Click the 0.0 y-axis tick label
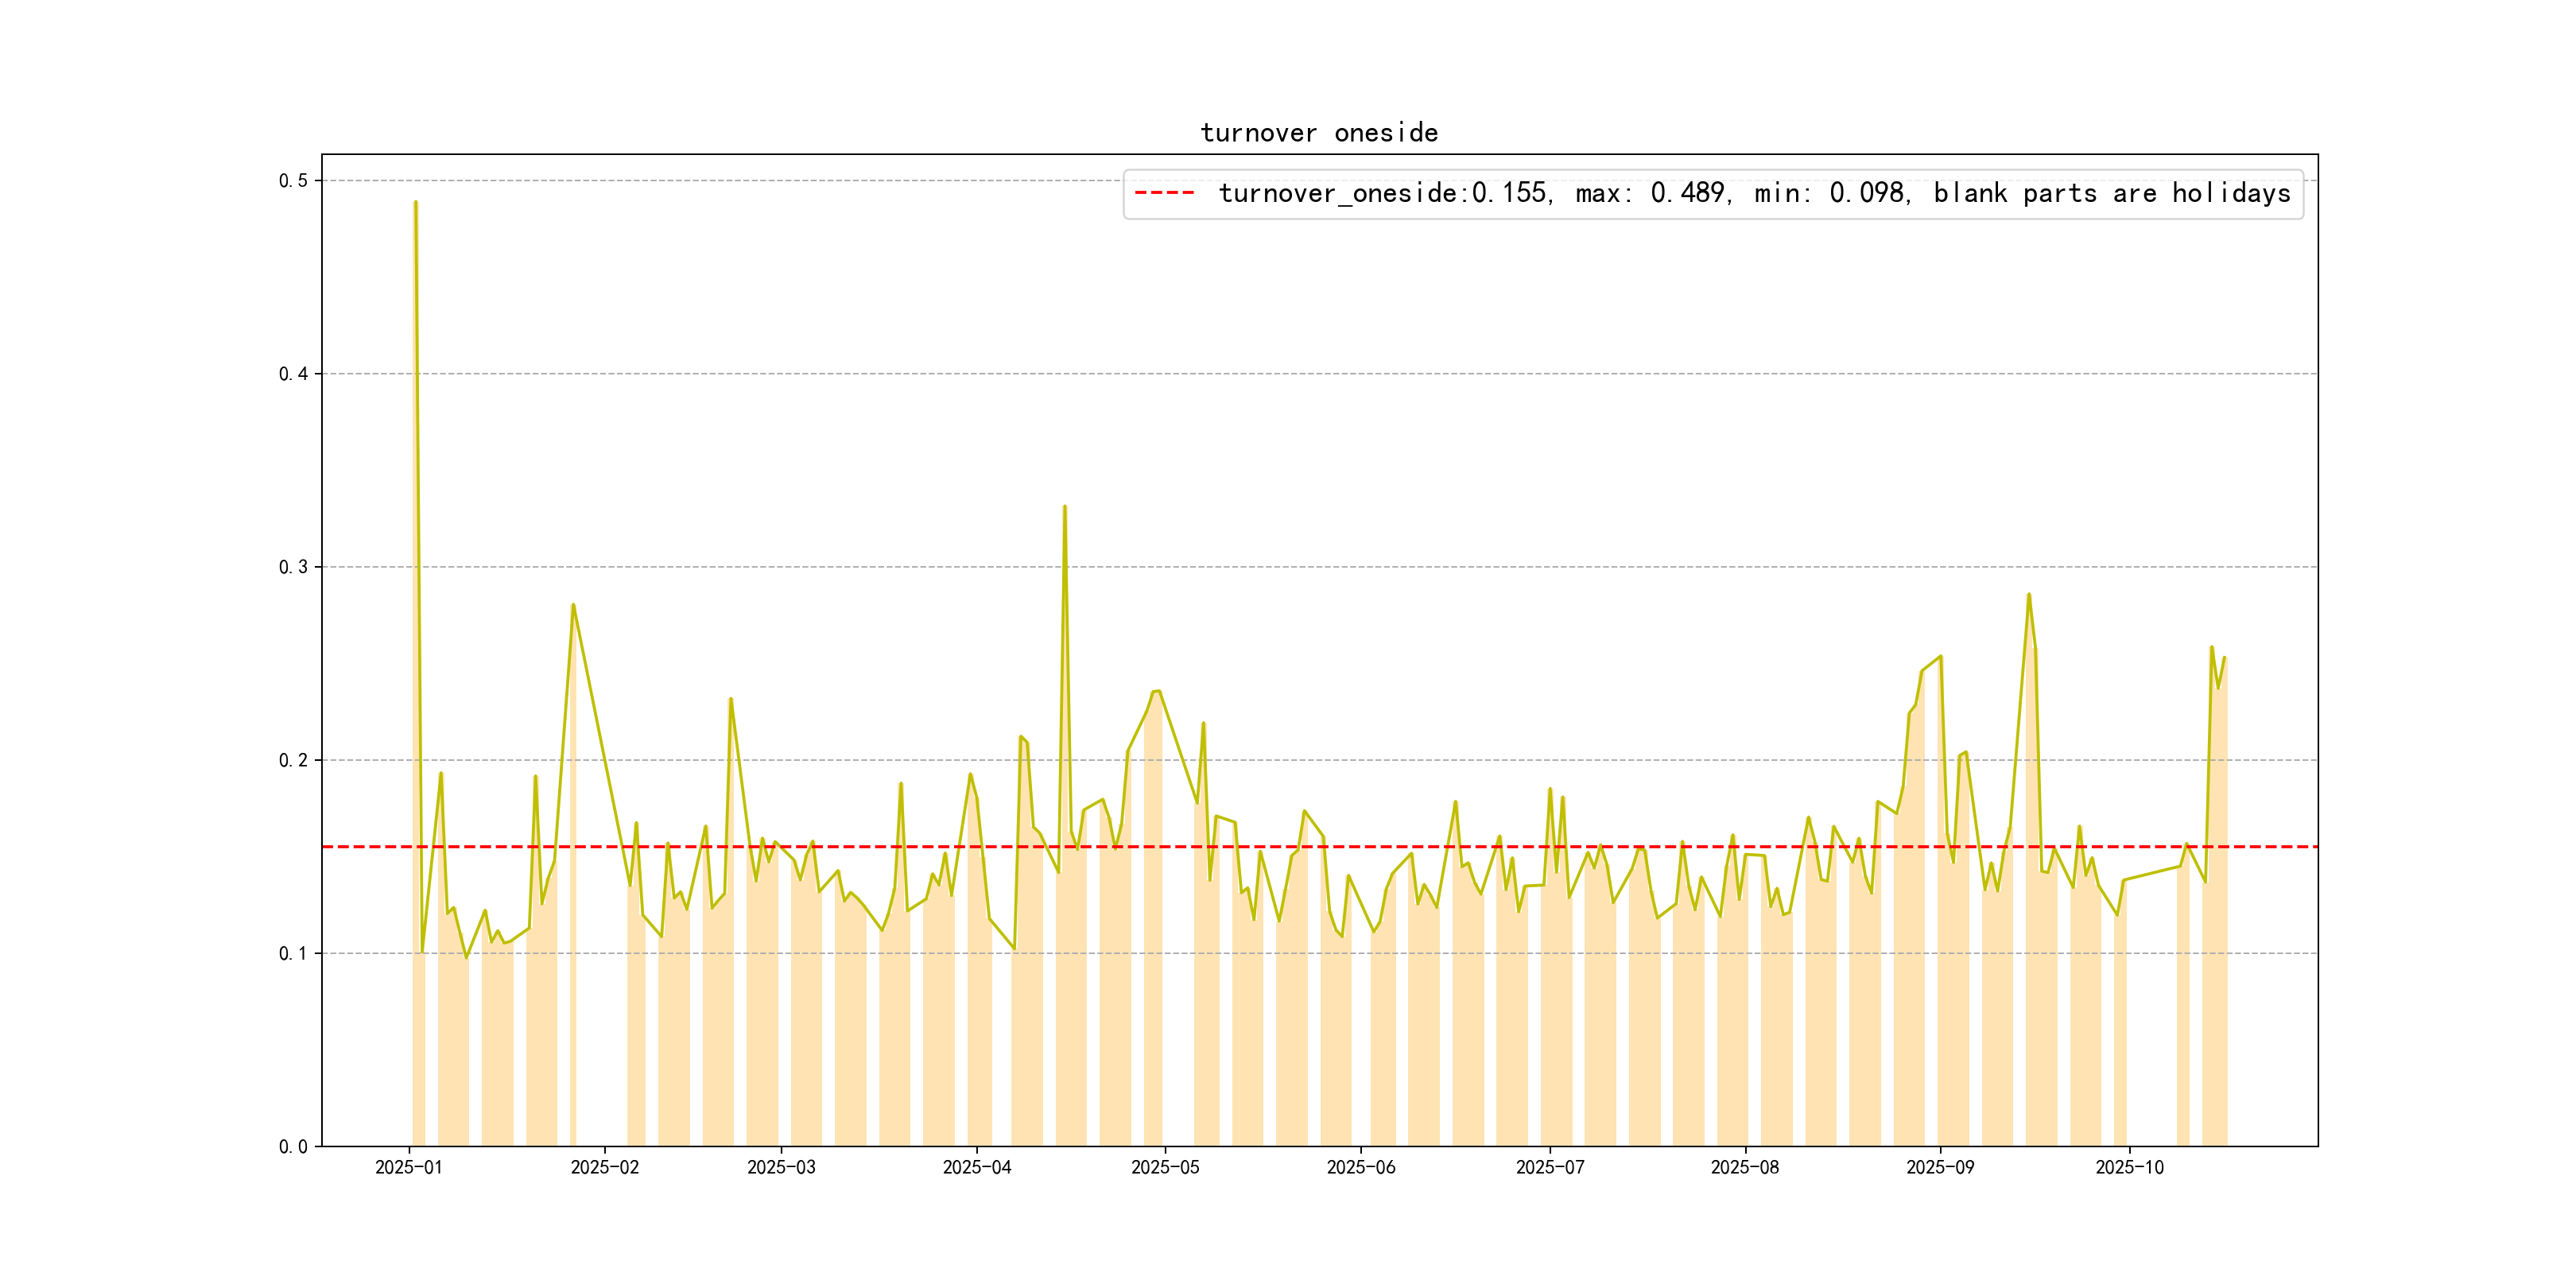 tap(293, 1147)
